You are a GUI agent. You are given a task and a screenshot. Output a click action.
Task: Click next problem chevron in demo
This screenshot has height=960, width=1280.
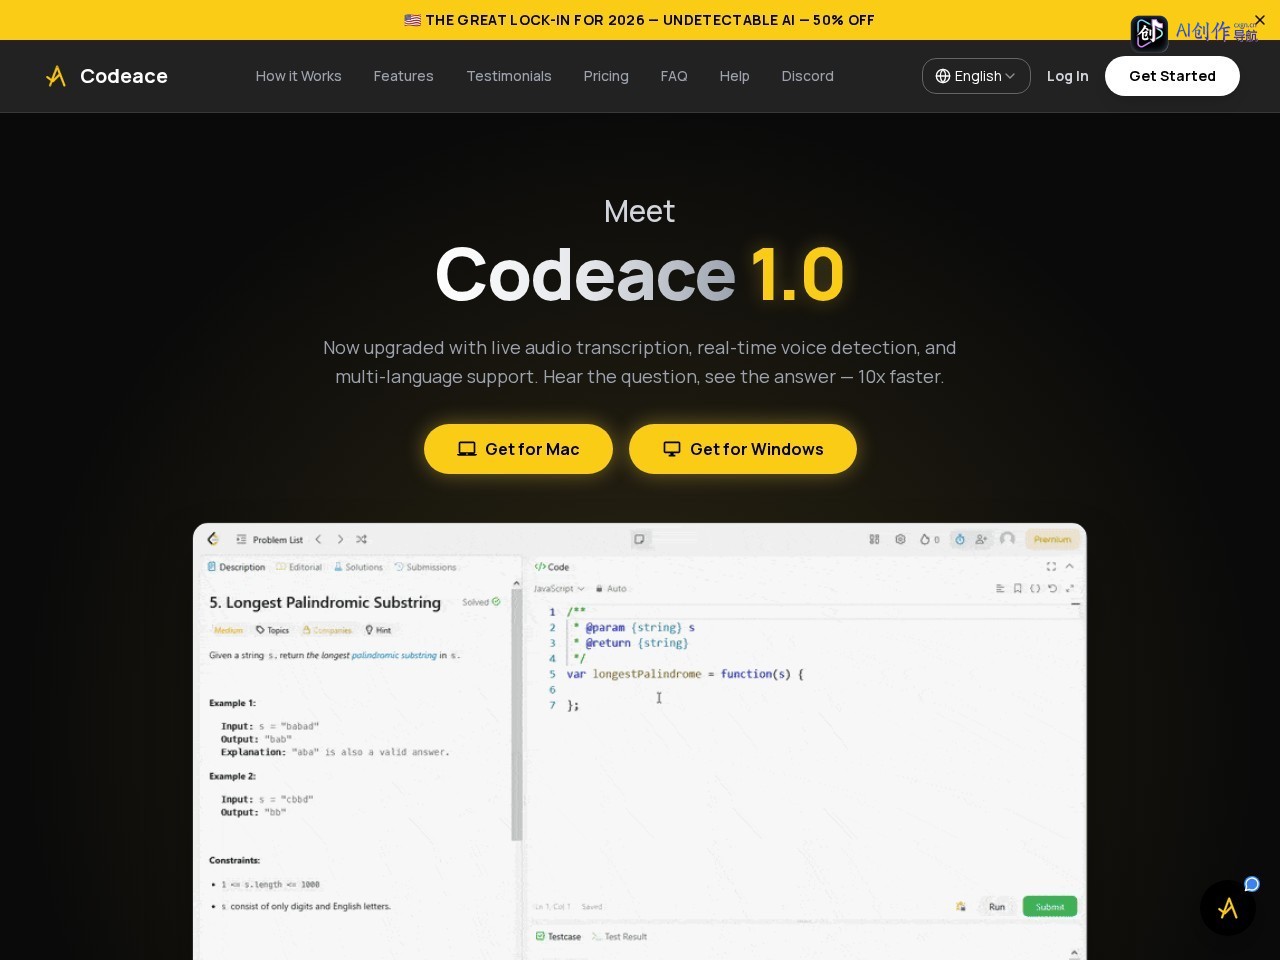tap(340, 539)
